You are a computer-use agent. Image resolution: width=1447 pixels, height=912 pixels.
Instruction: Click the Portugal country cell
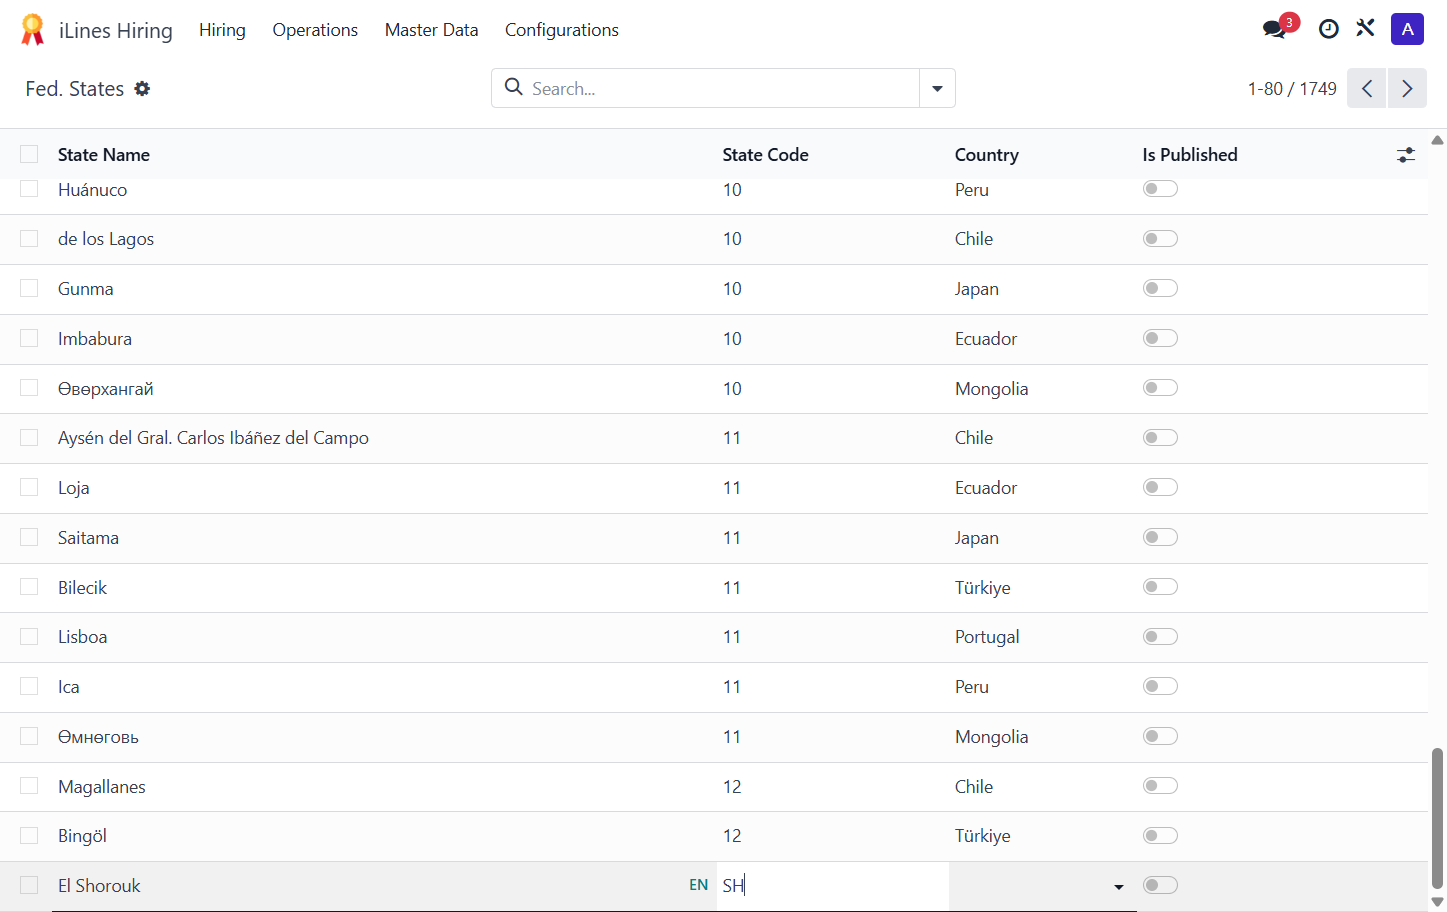[987, 637]
